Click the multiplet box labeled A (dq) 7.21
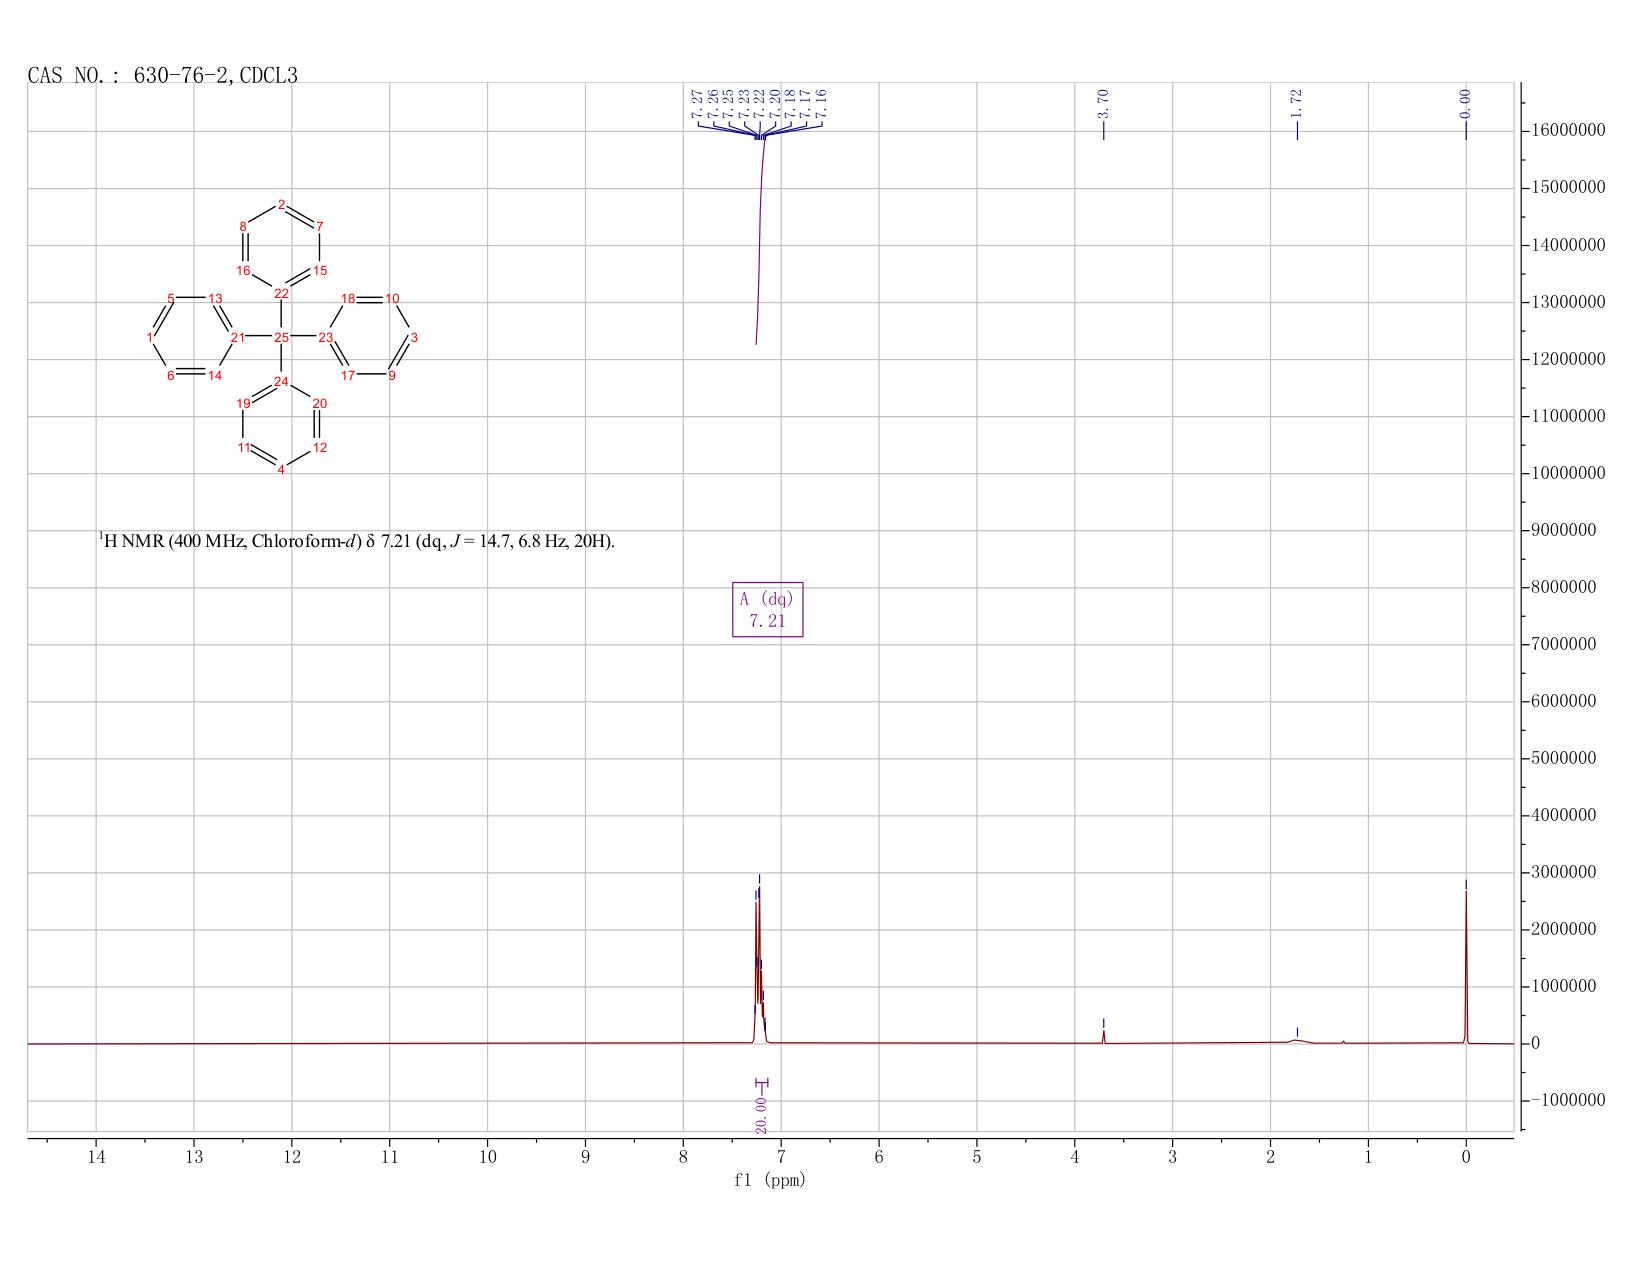The width and height of the screenshot is (1650, 1275). click(767, 609)
